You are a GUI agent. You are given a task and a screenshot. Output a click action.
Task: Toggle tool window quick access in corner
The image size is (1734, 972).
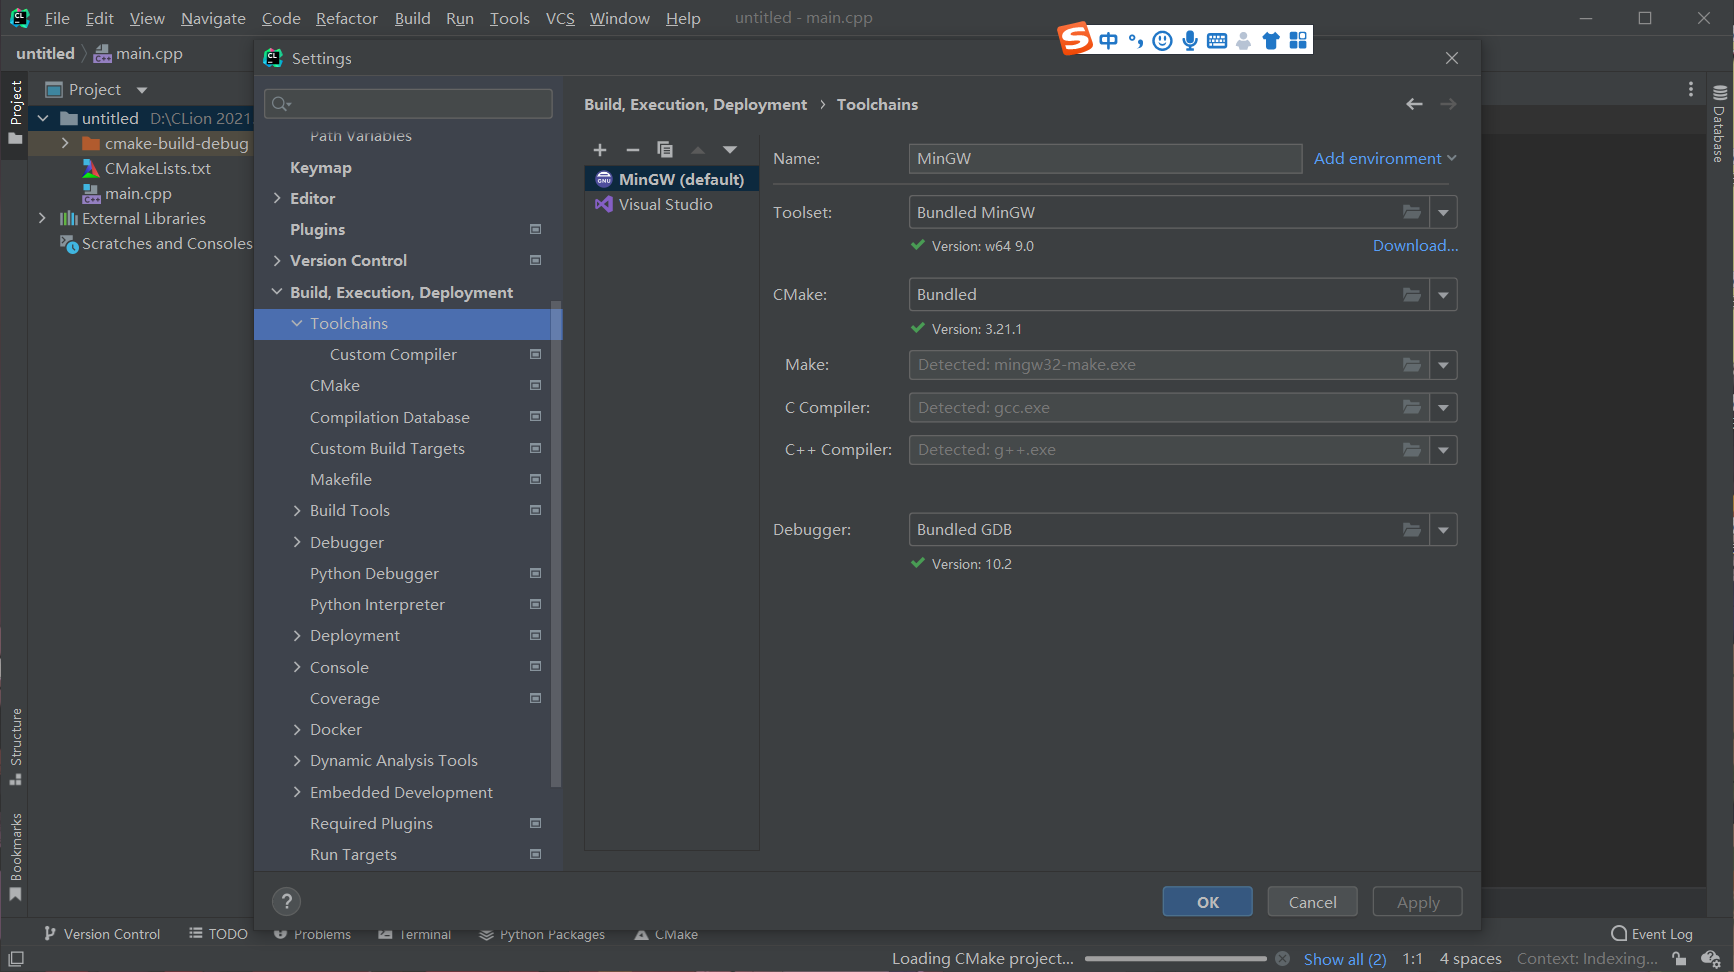tap(16, 959)
